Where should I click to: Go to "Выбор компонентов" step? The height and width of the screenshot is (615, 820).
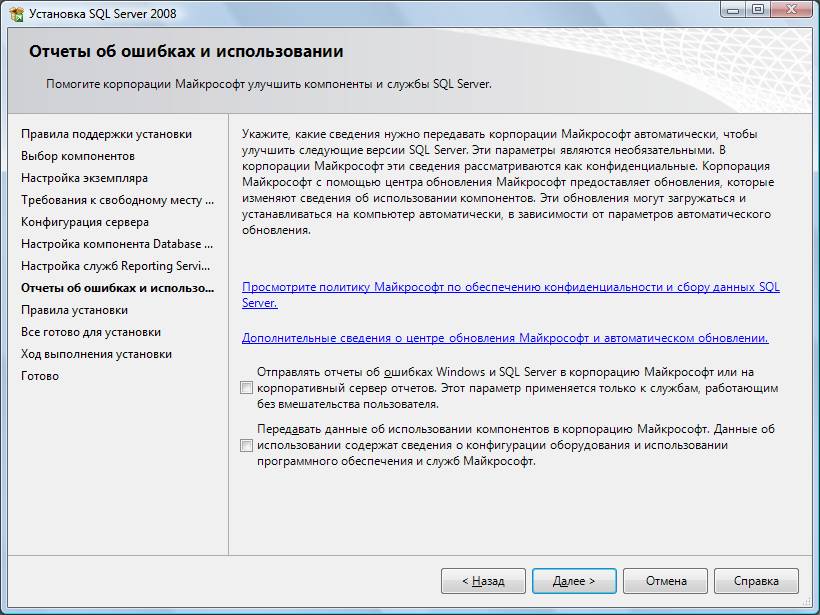[x=78, y=156]
